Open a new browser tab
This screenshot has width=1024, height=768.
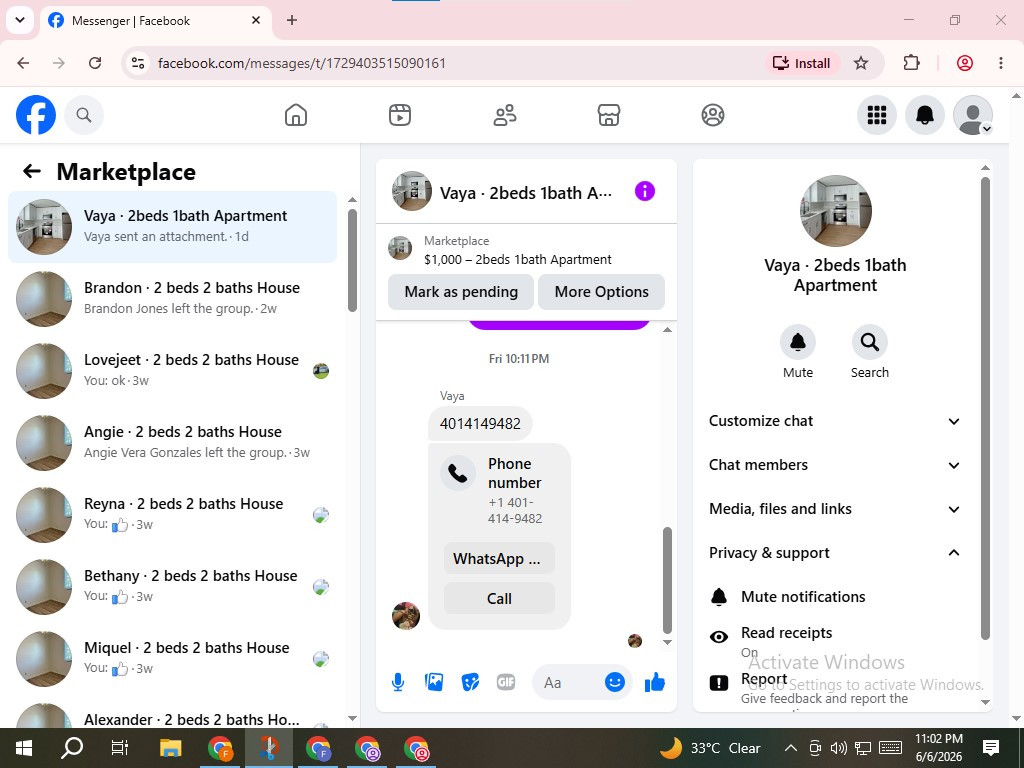pos(292,20)
